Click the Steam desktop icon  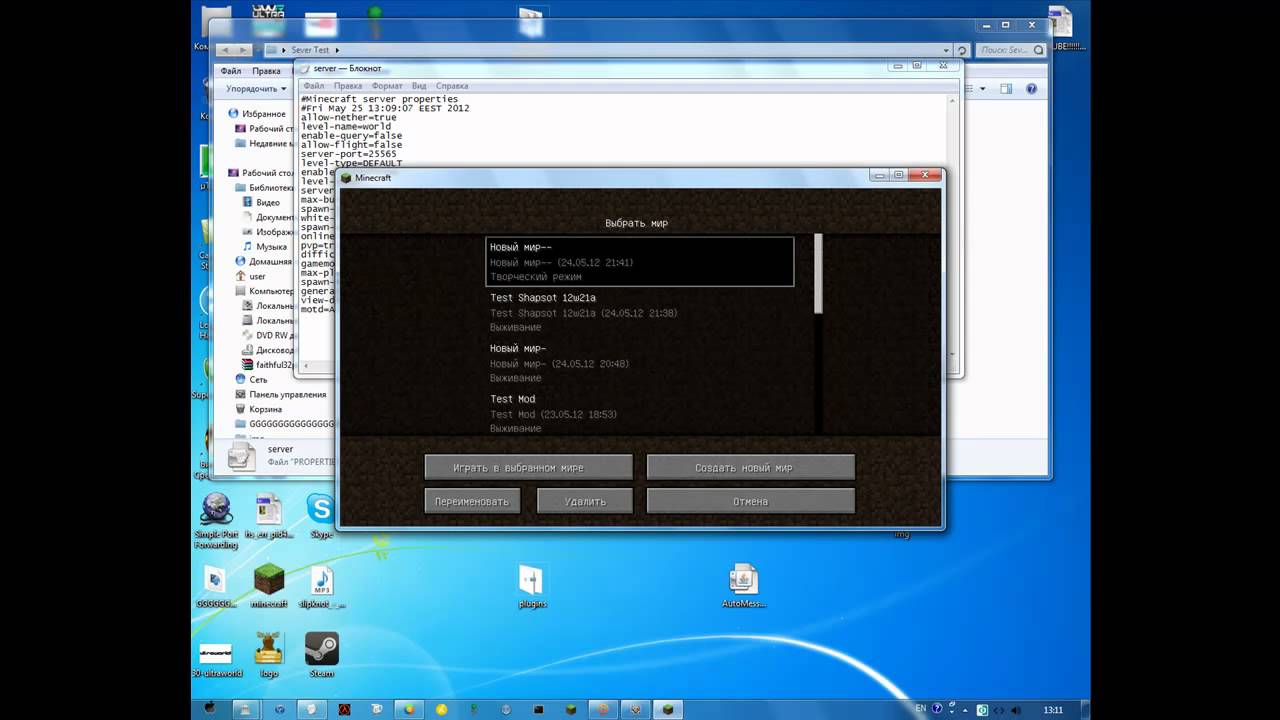pos(321,655)
